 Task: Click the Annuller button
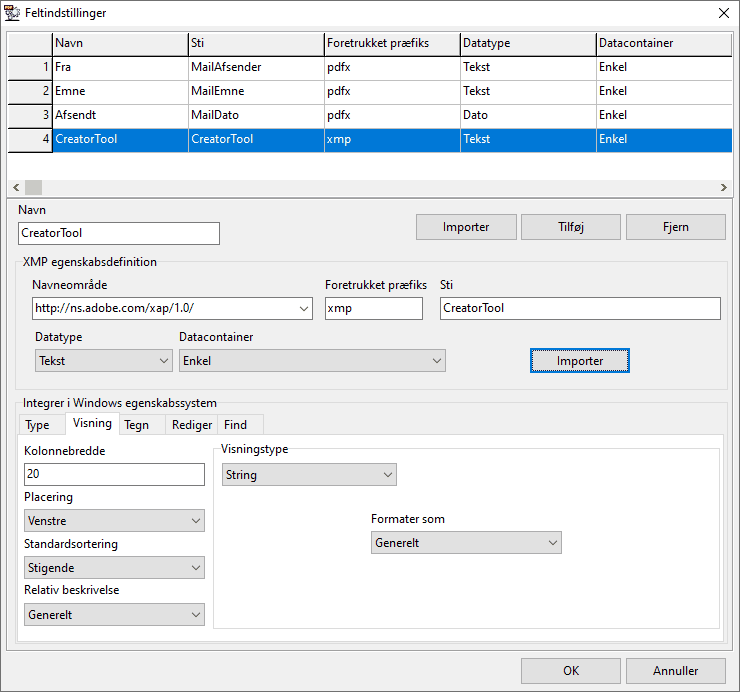675,671
